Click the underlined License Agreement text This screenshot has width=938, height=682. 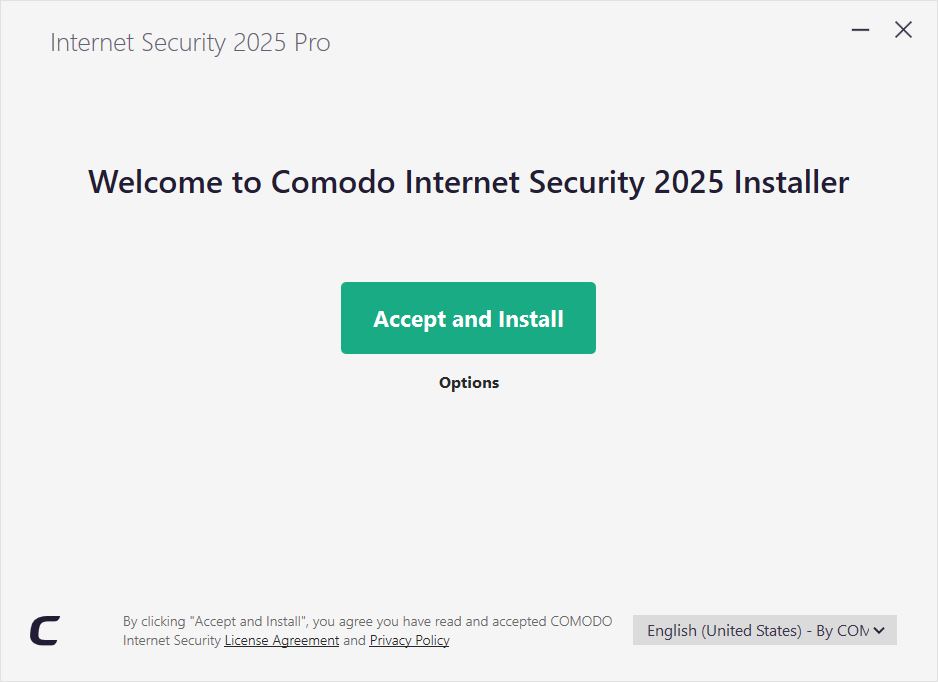[x=282, y=640]
